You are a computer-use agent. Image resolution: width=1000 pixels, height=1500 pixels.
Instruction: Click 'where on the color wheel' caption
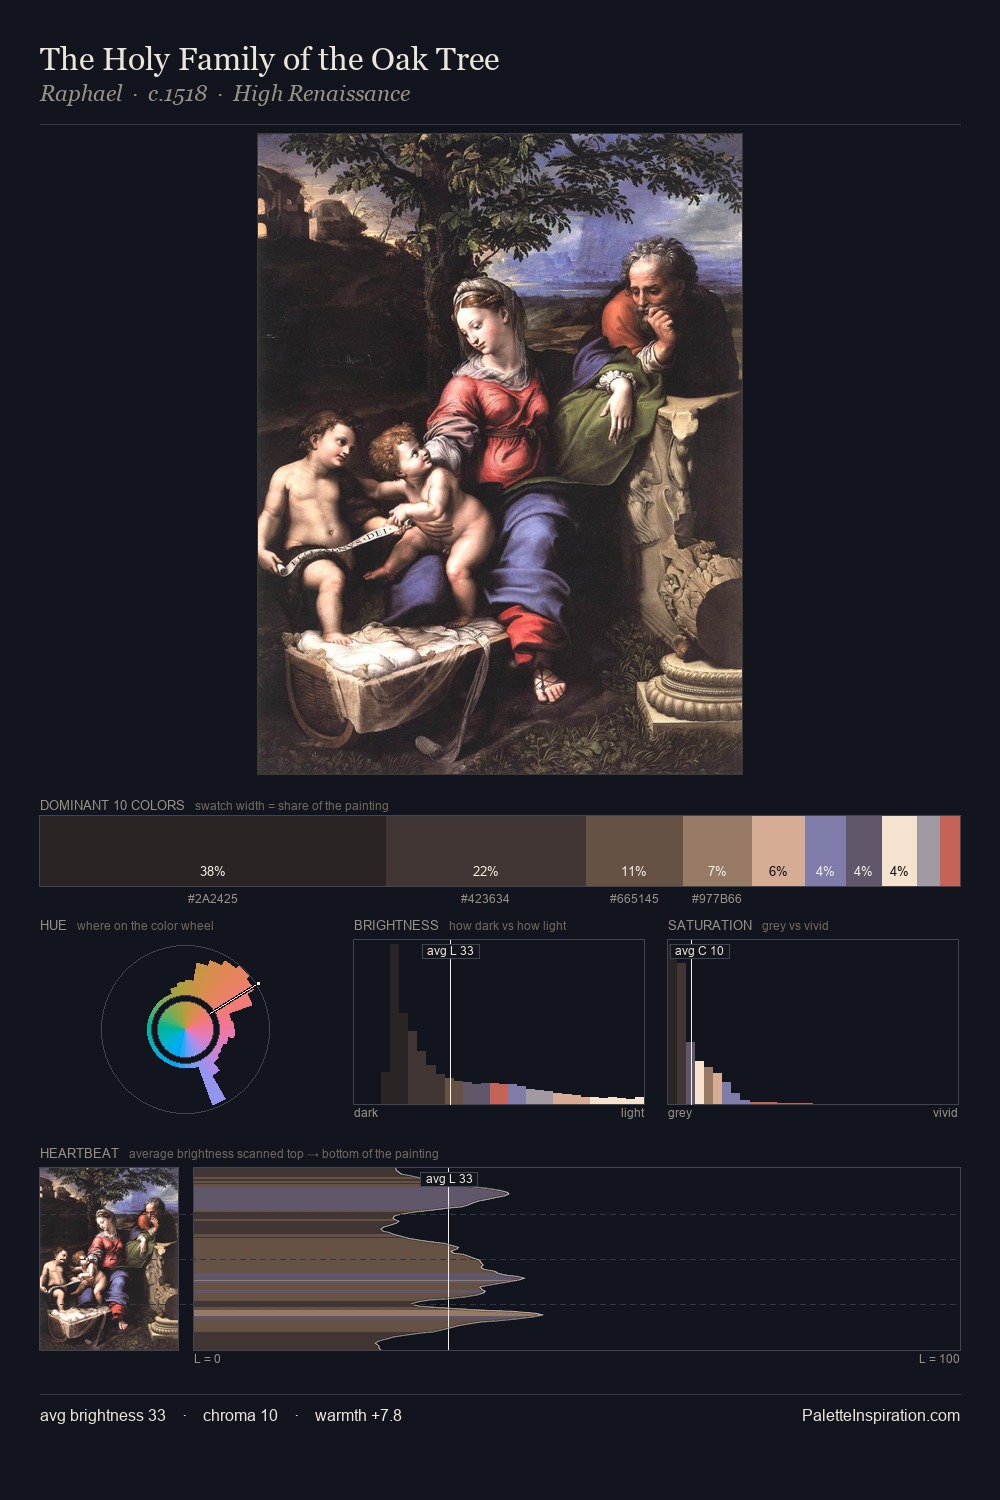tap(145, 926)
